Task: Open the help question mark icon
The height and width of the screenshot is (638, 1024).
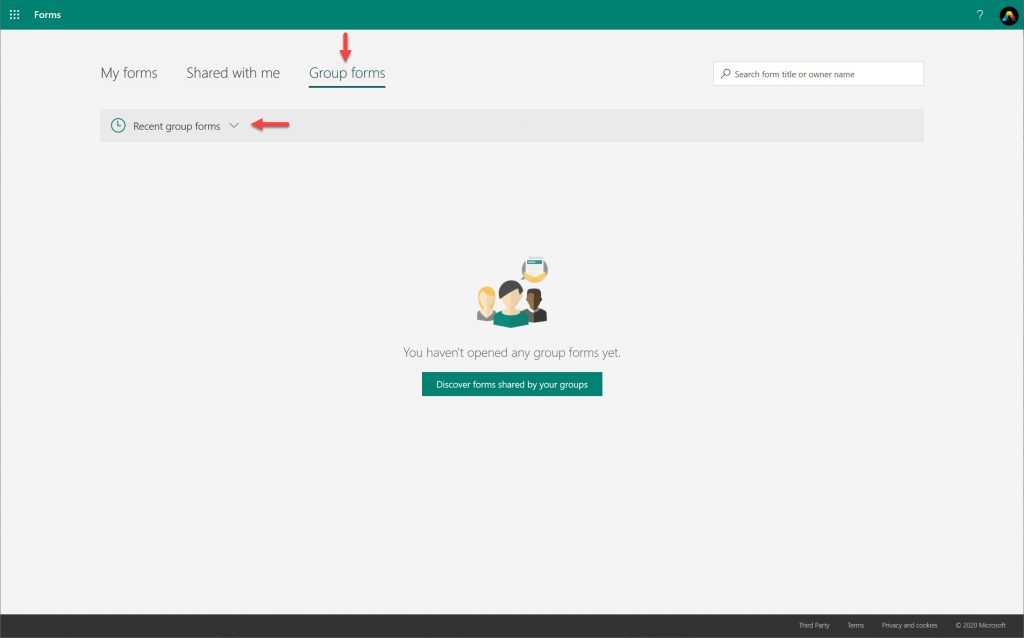Action: click(x=980, y=15)
